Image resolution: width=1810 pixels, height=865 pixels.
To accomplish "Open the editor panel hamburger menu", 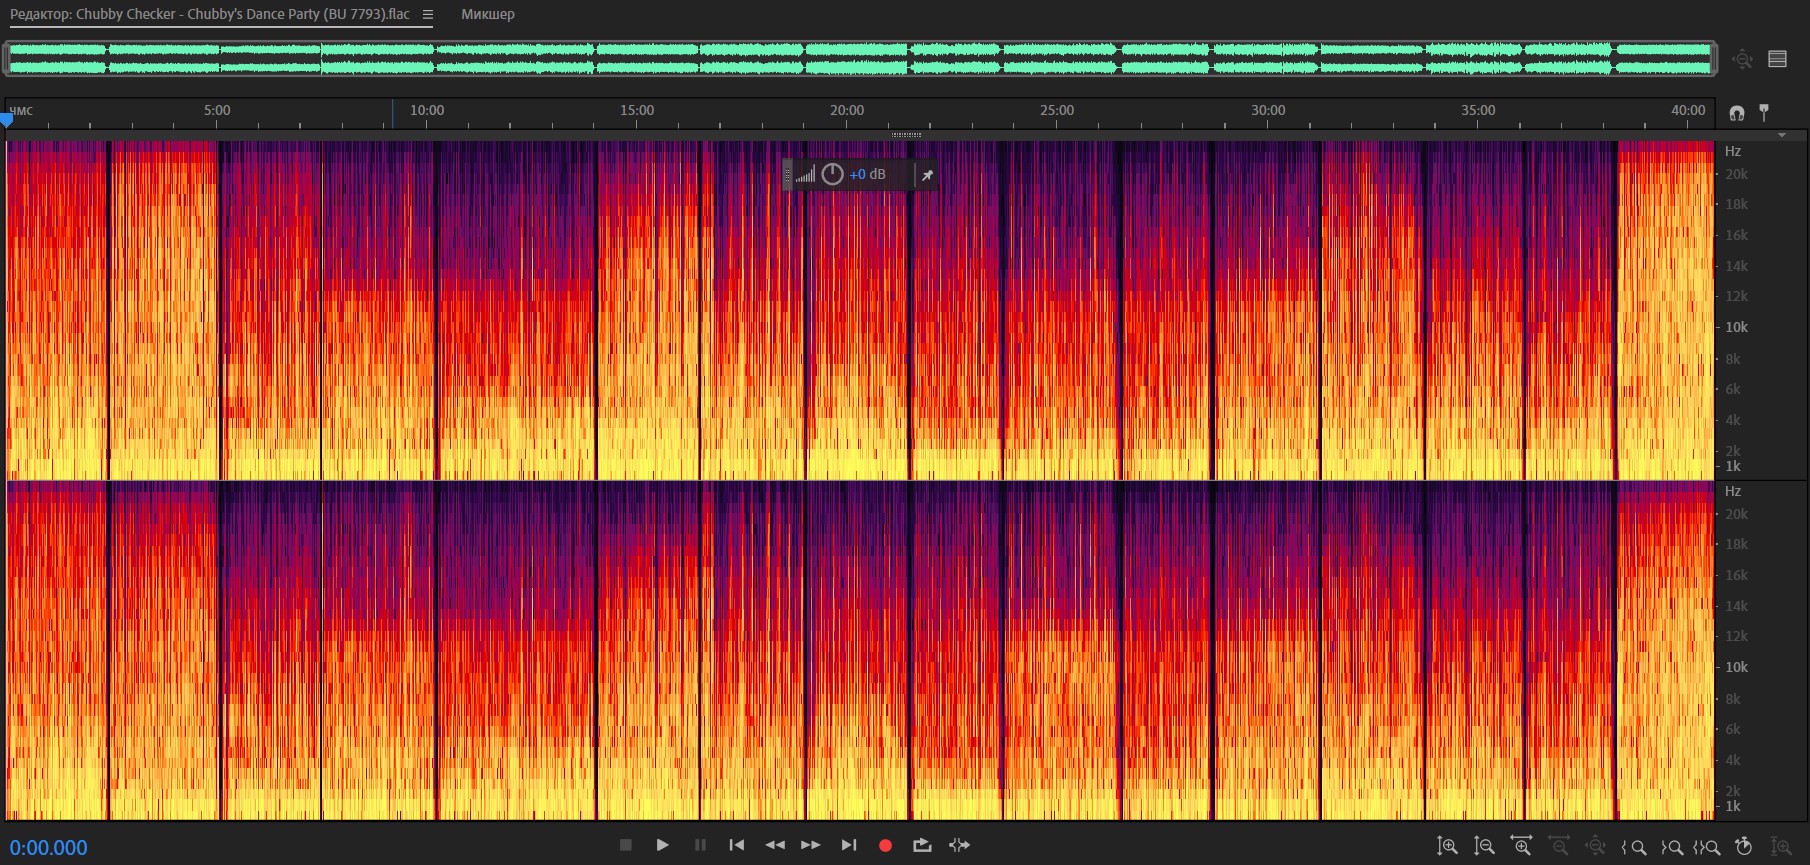I will click(x=428, y=15).
